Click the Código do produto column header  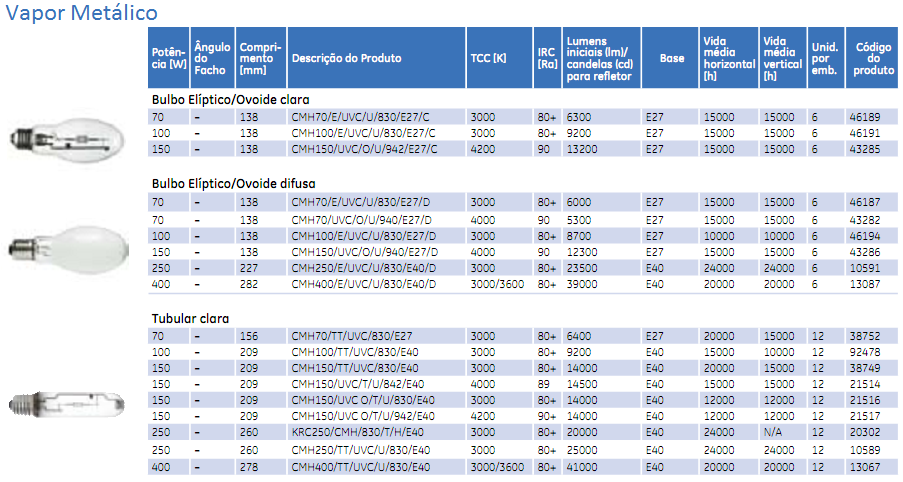(872, 58)
